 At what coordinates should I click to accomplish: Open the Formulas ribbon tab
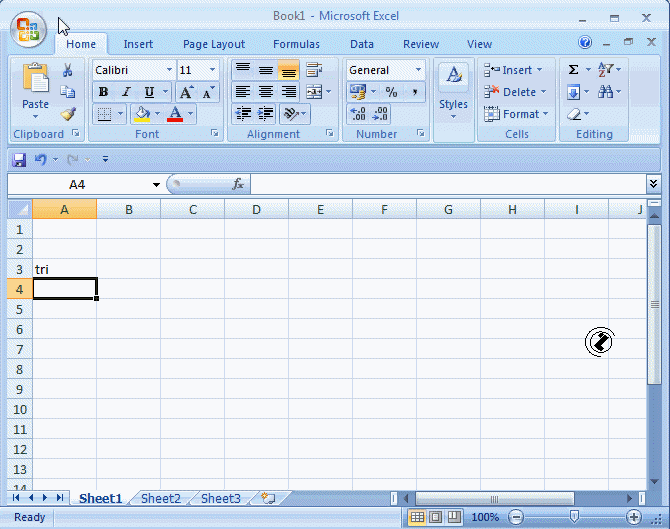296,44
